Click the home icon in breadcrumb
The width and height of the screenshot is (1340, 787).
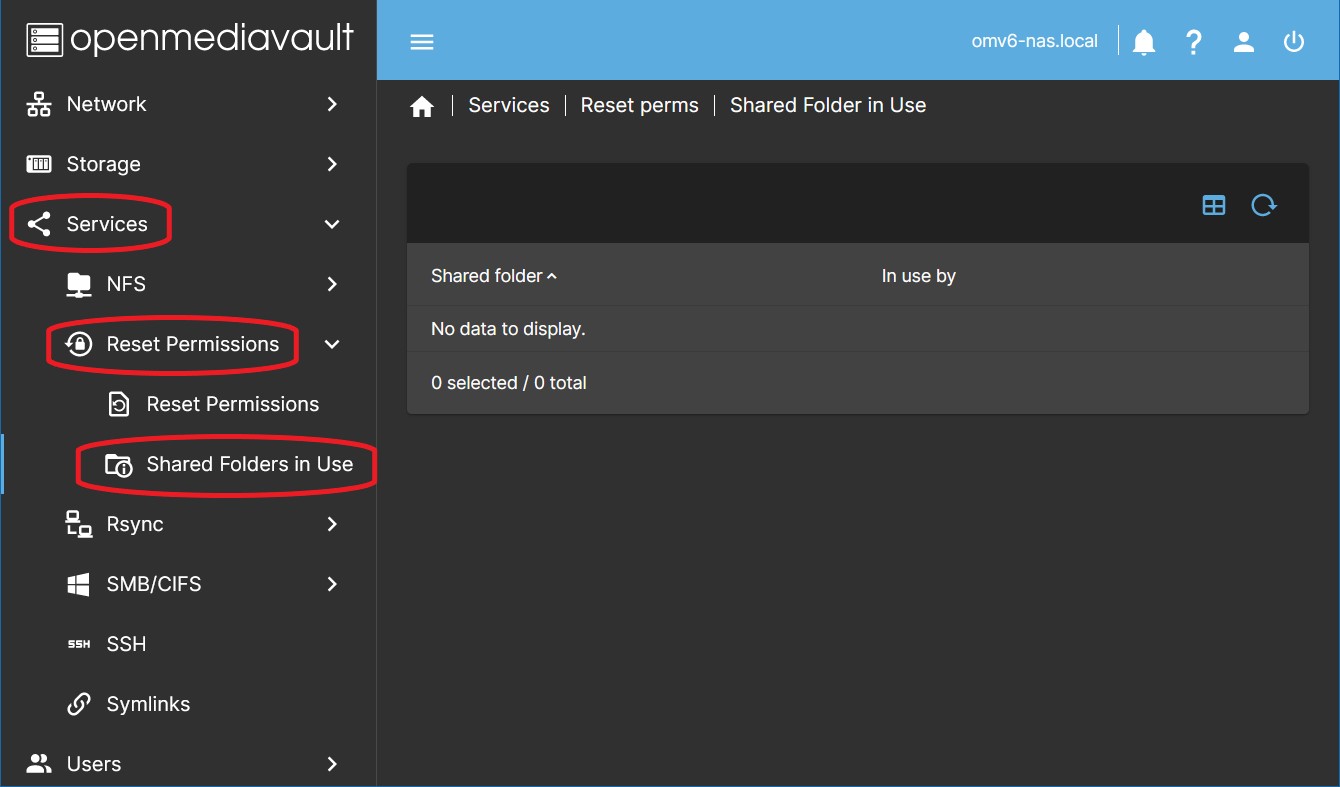pyautogui.click(x=422, y=107)
